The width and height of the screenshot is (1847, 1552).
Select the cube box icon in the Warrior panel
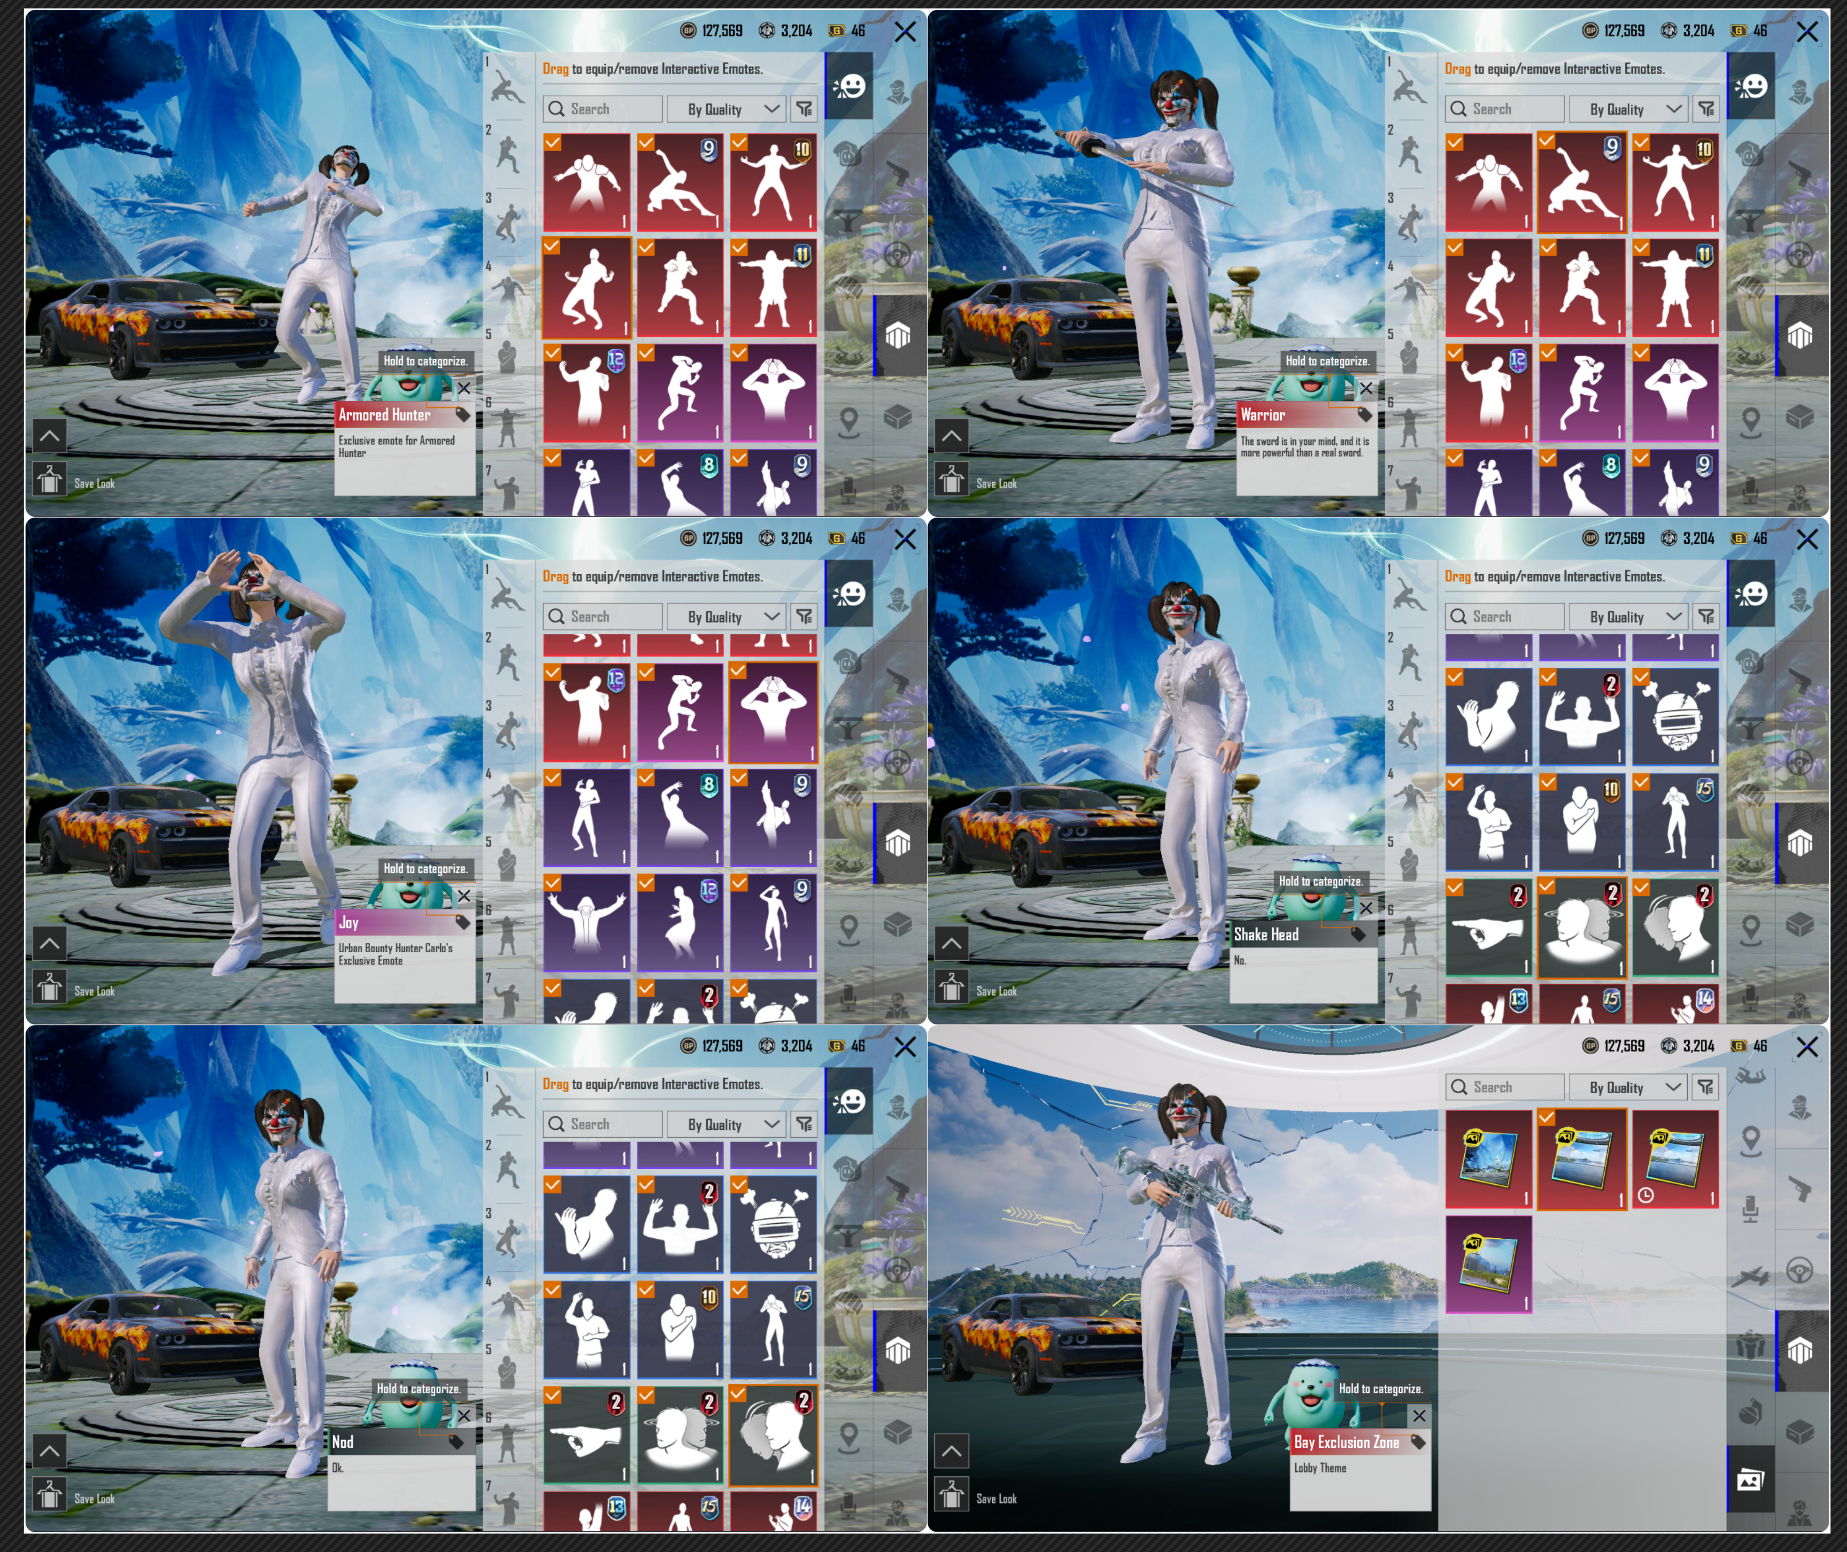point(1800,416)
